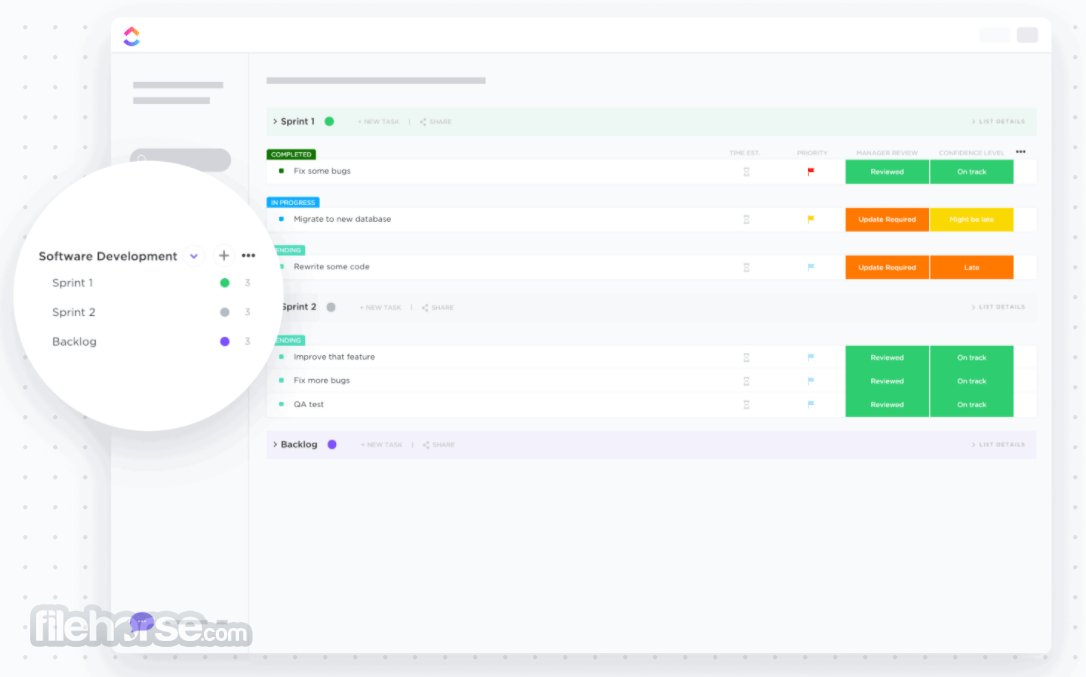Open task QA test
This screenshot has height=677, width=1086.
coord(308,404)
